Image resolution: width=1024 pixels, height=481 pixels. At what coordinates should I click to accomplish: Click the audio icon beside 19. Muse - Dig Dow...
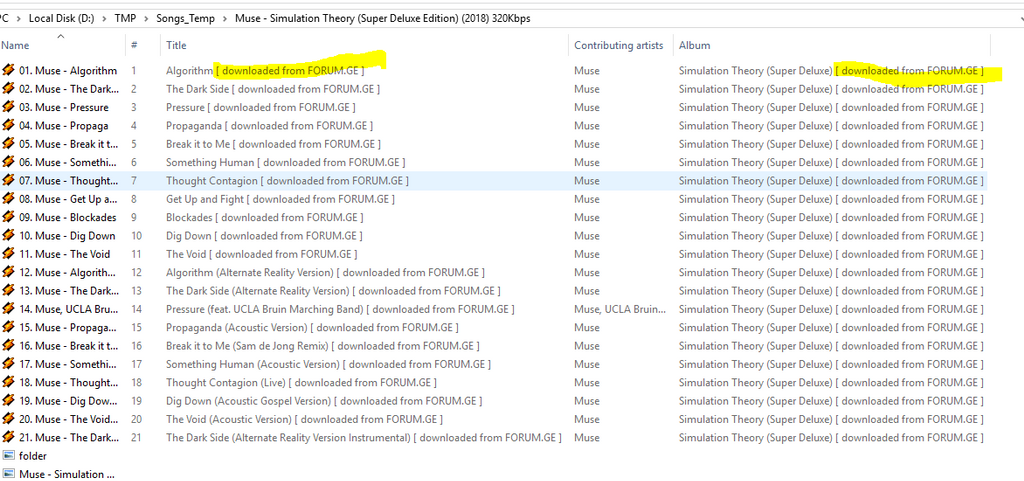click(8, 401)
